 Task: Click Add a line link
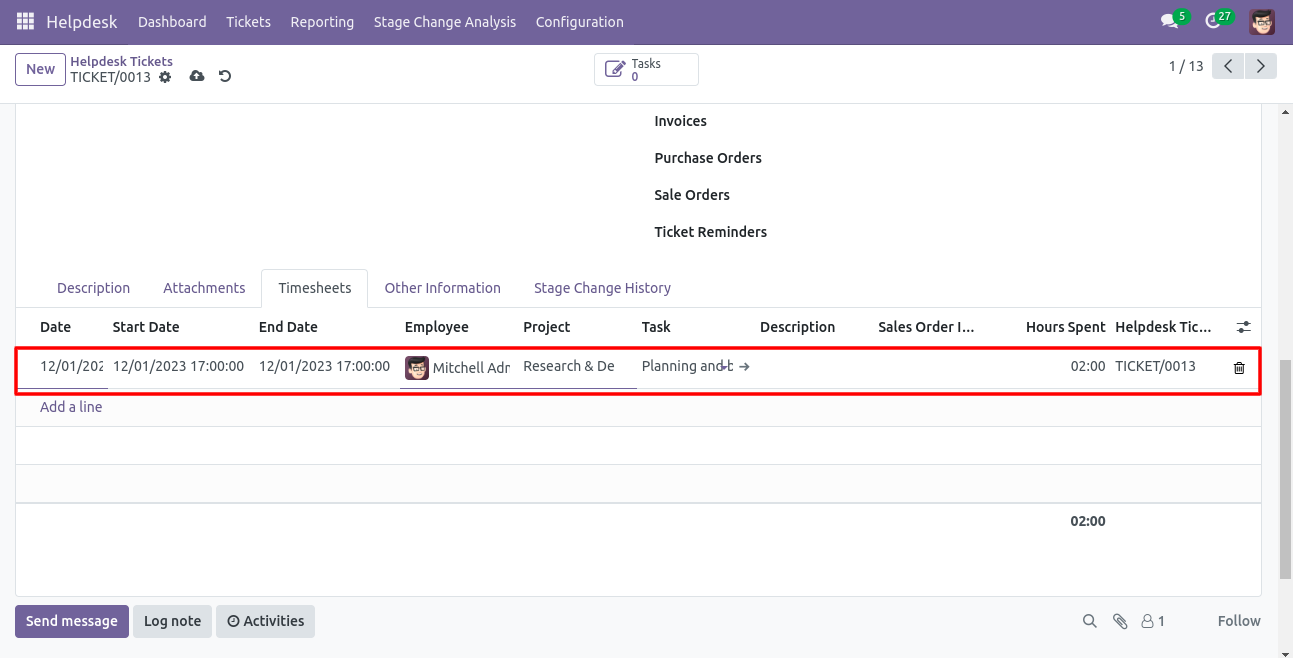pyautogui.click(x=71, y=407)
